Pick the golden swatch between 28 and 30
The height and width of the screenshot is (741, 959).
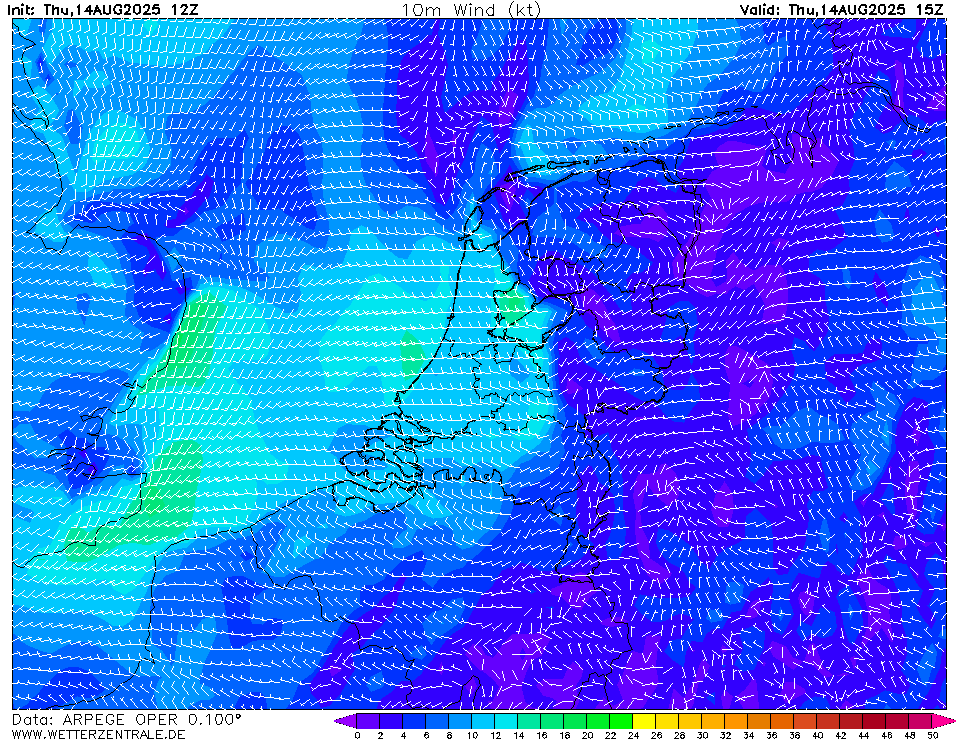click(x=691, y=721)
